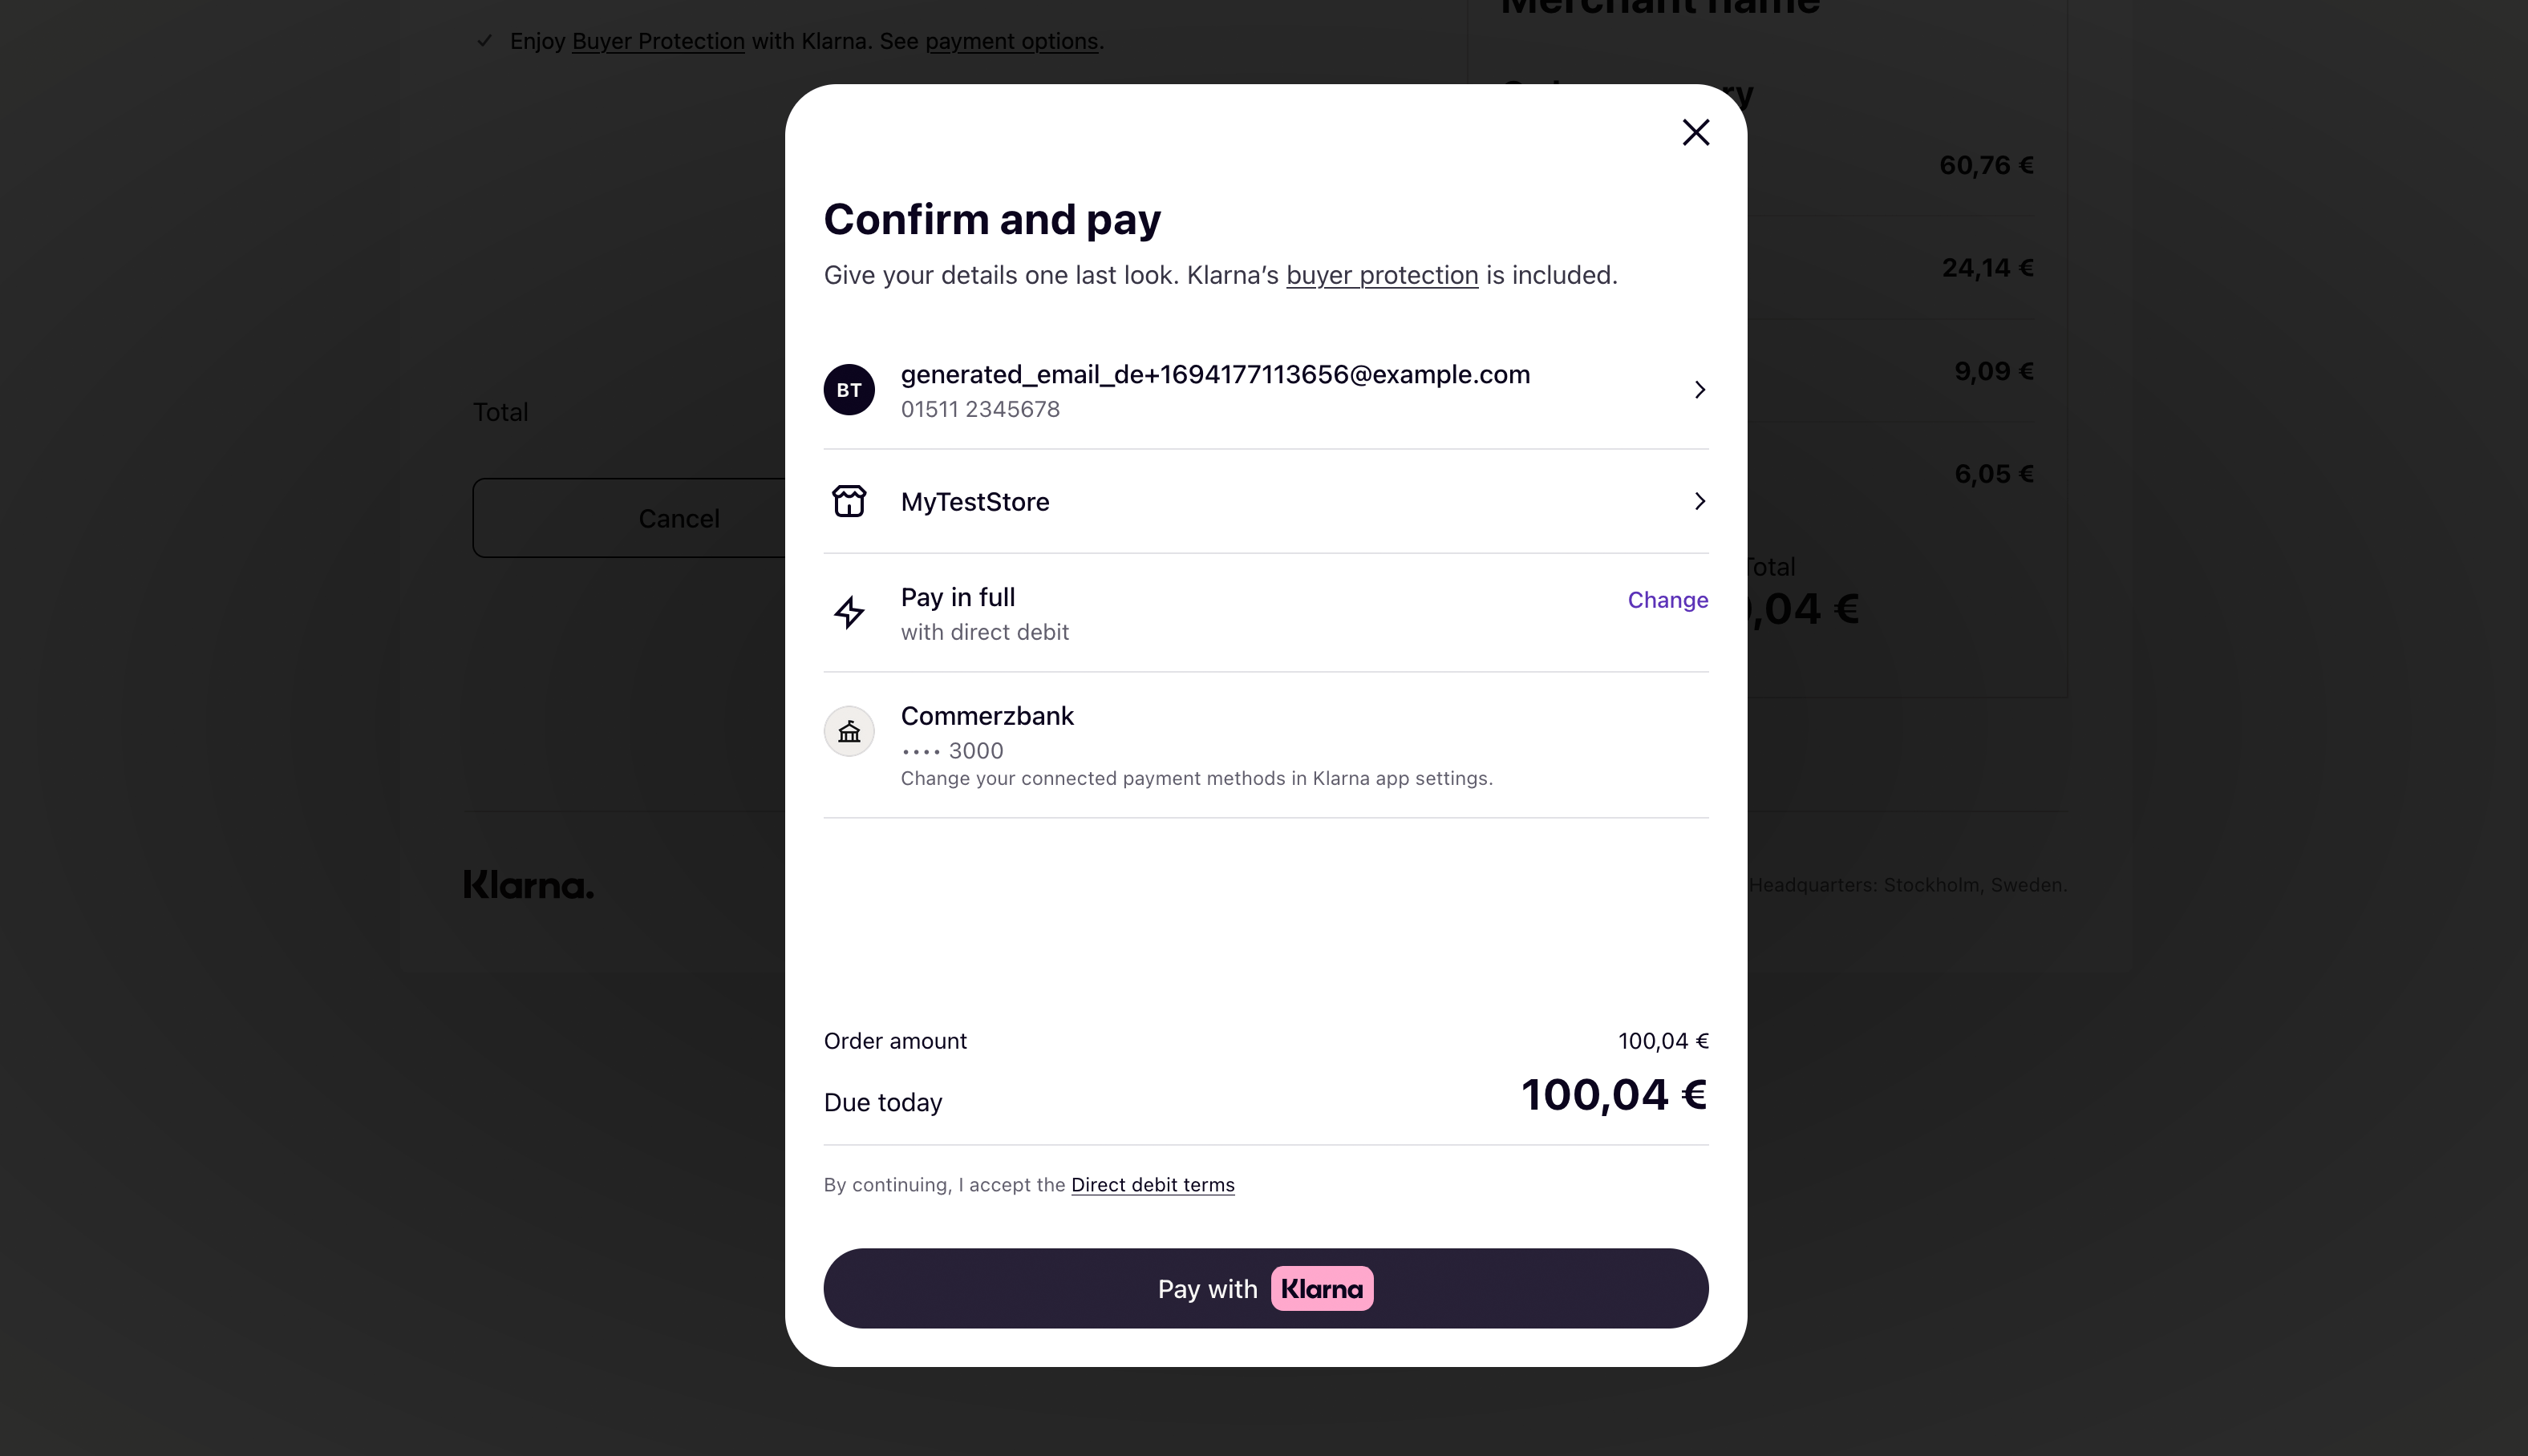Expand the MyTestStore row chevron
Viewport: 2528px width, 1456px height.
pos(1699,501)
